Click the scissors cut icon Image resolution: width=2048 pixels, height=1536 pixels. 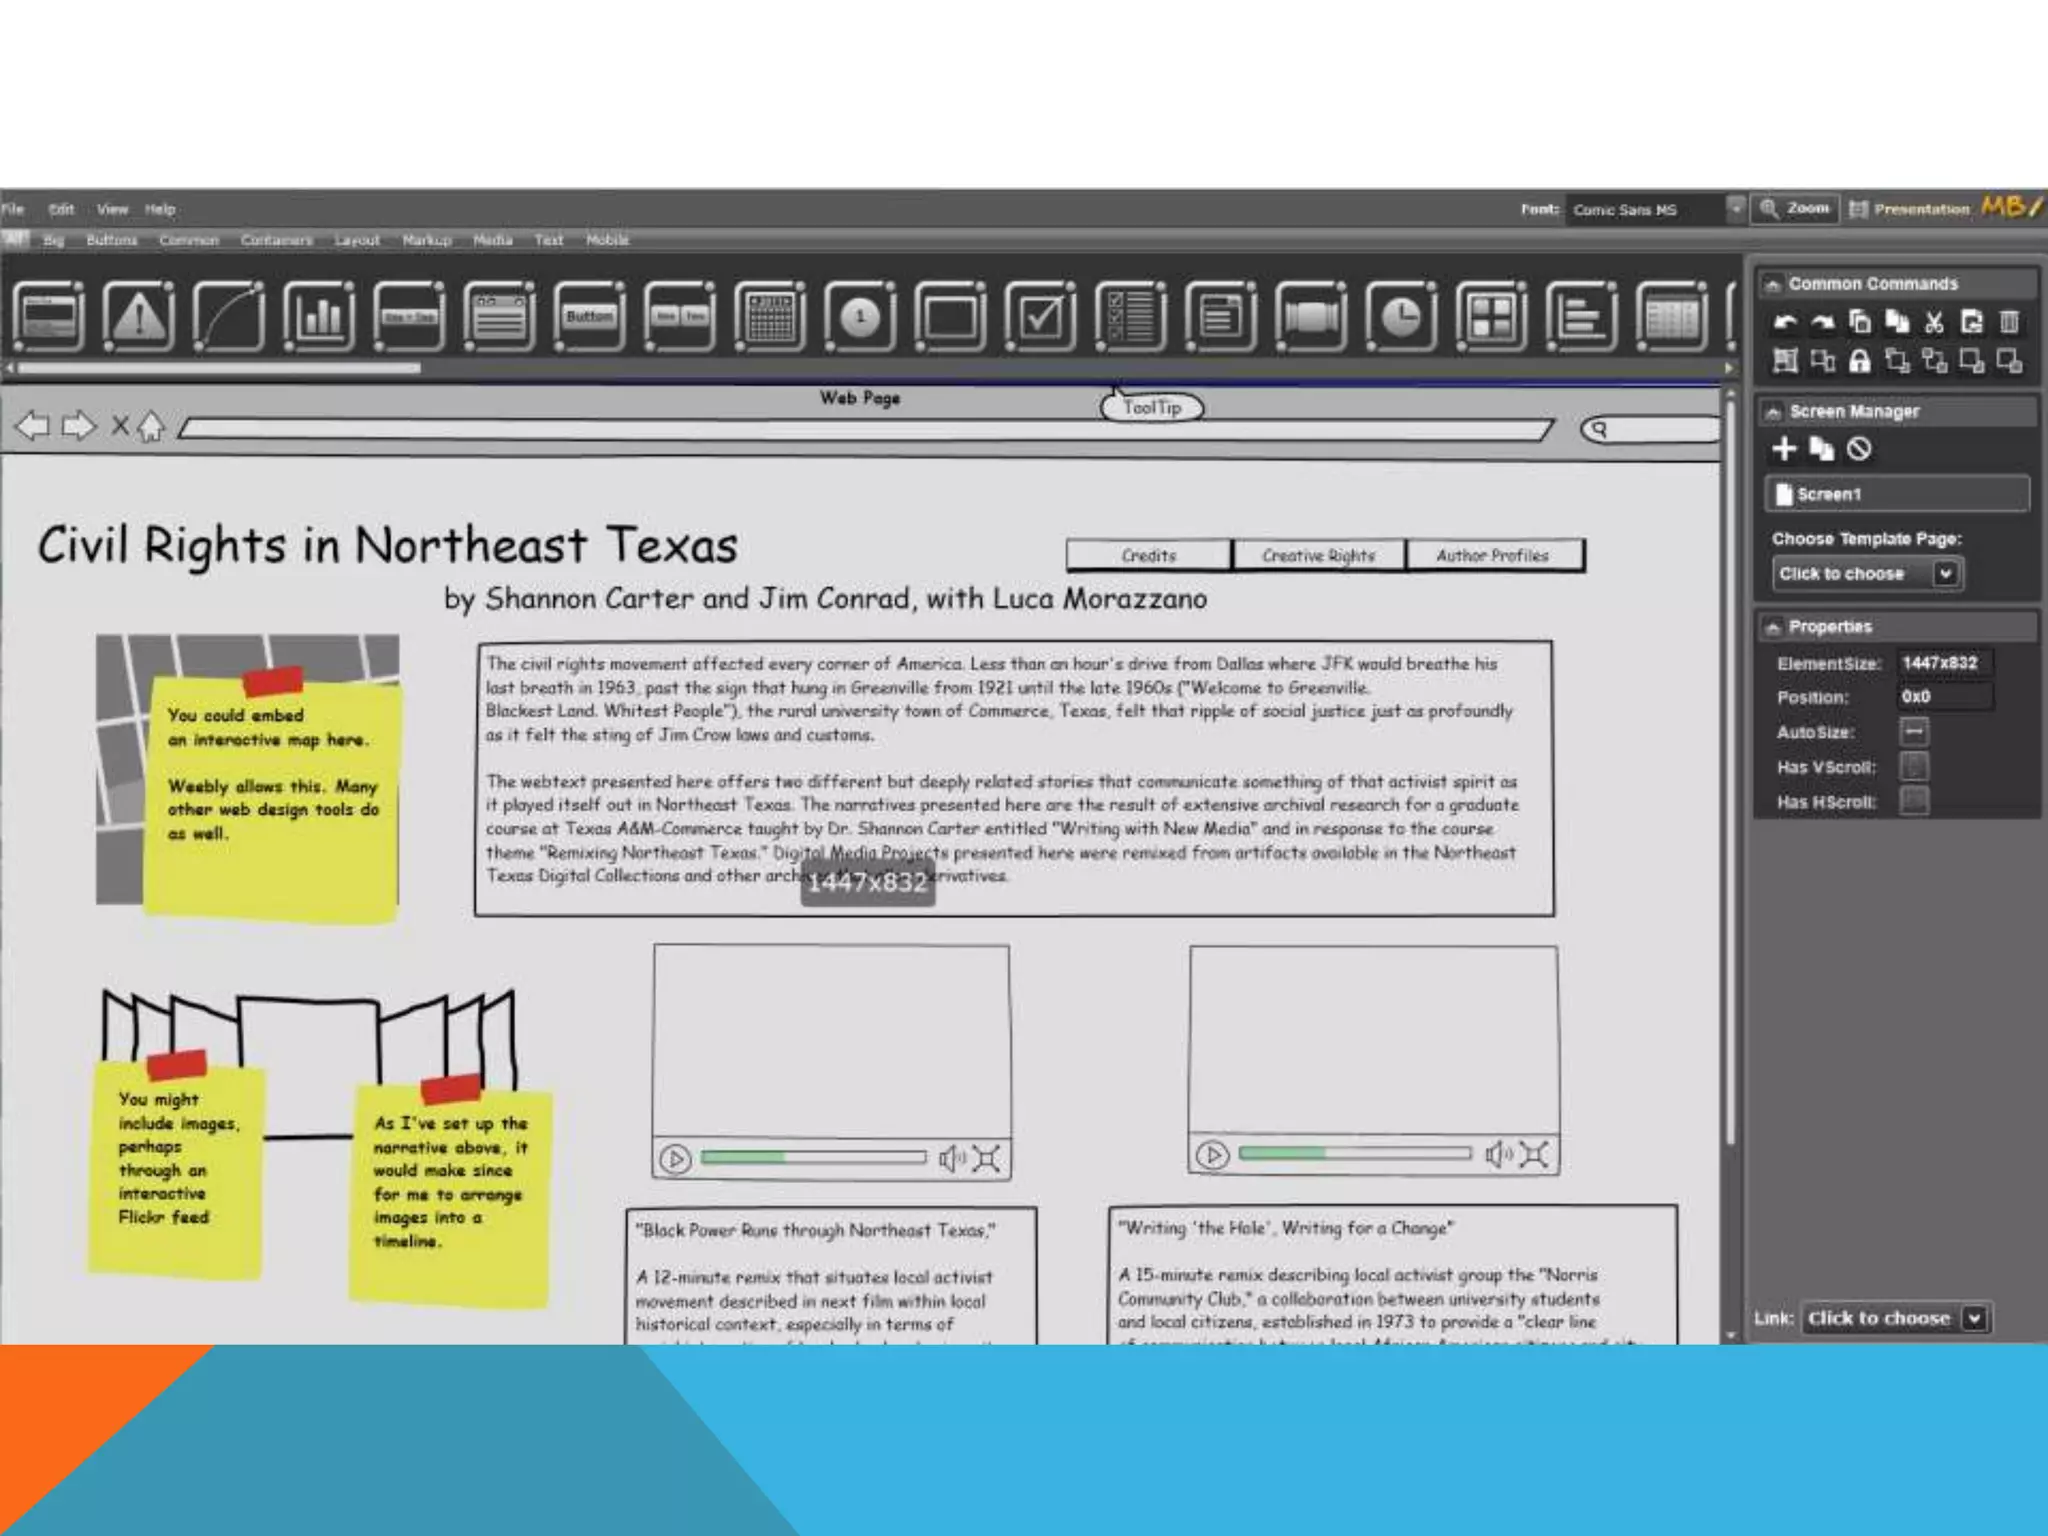1934,322
